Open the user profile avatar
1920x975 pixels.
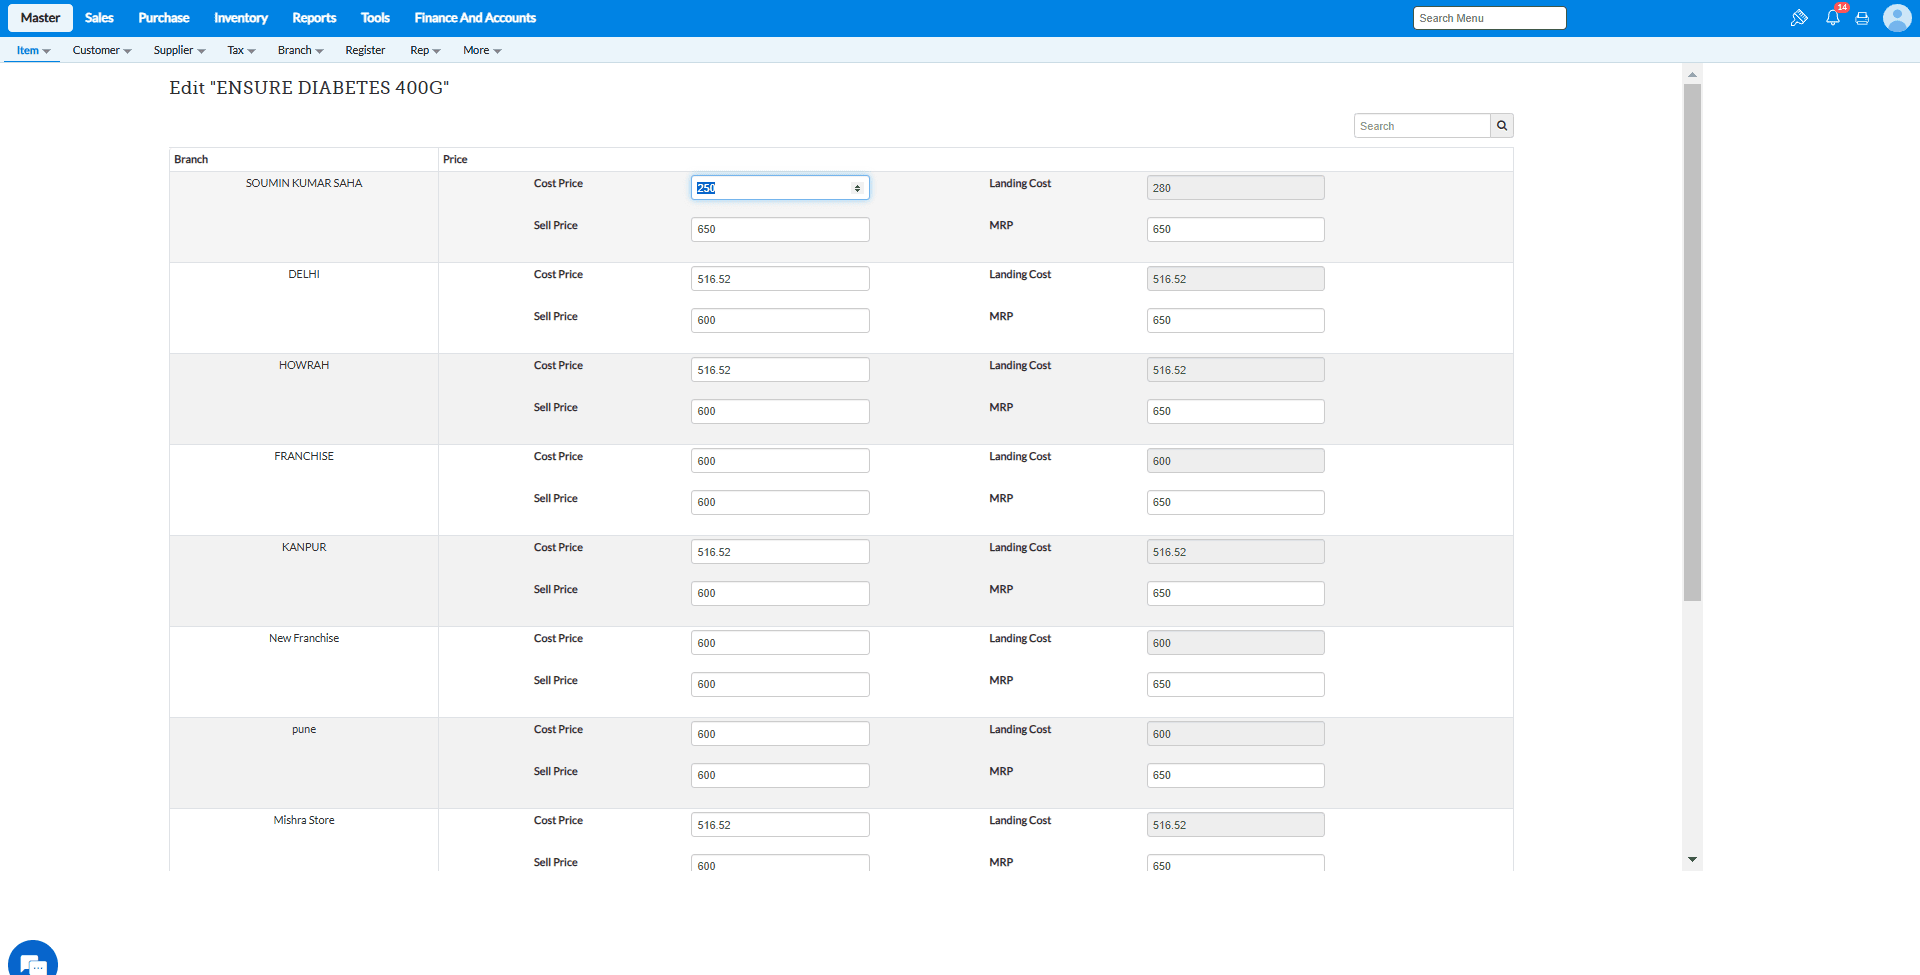pos(1897,18)
